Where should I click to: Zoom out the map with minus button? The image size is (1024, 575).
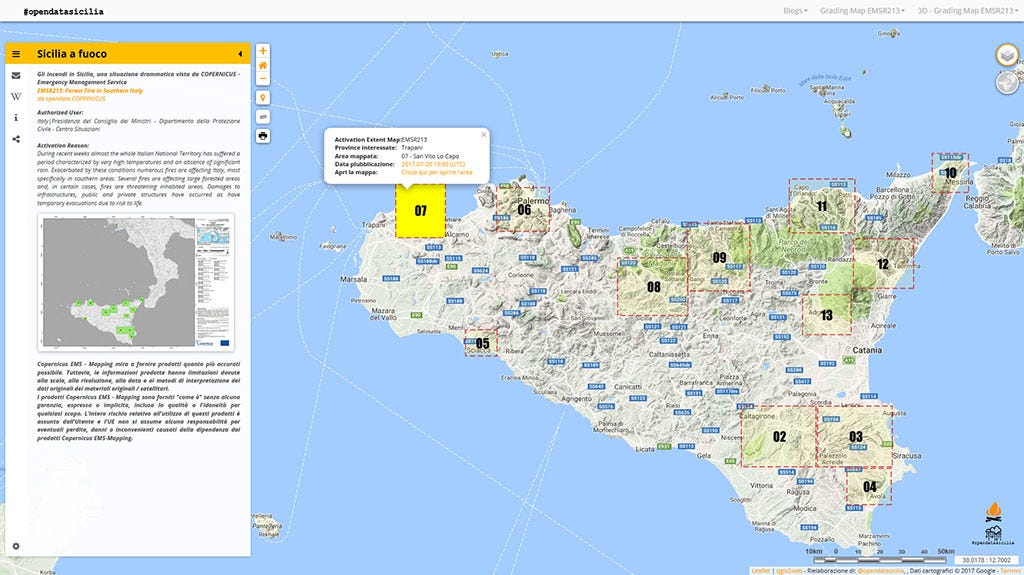[x=263, y=79]
